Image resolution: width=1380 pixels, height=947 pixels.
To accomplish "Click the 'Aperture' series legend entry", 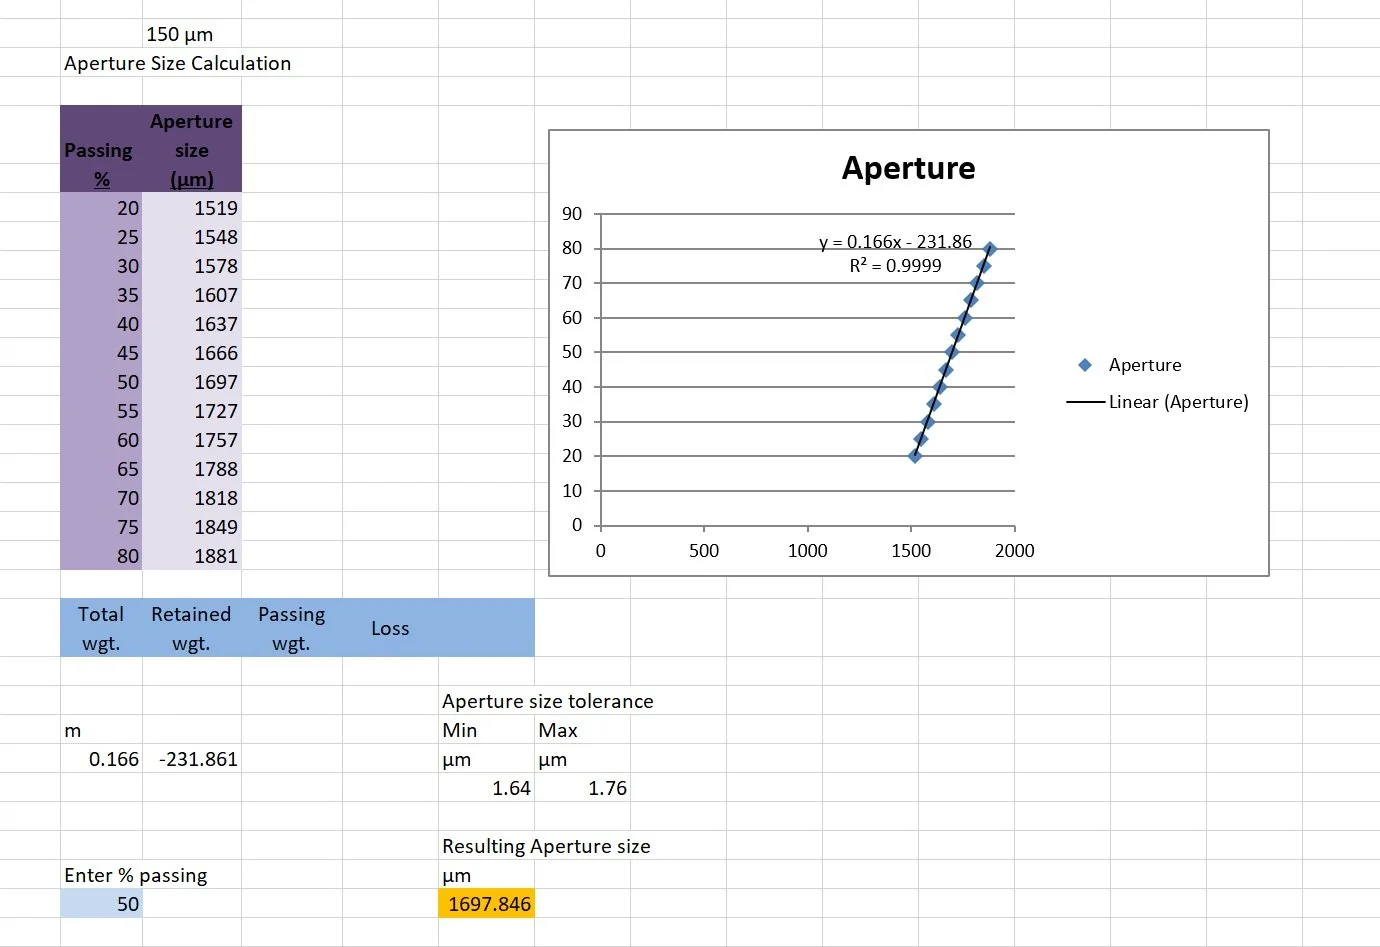I will [x=1130, y=365].
